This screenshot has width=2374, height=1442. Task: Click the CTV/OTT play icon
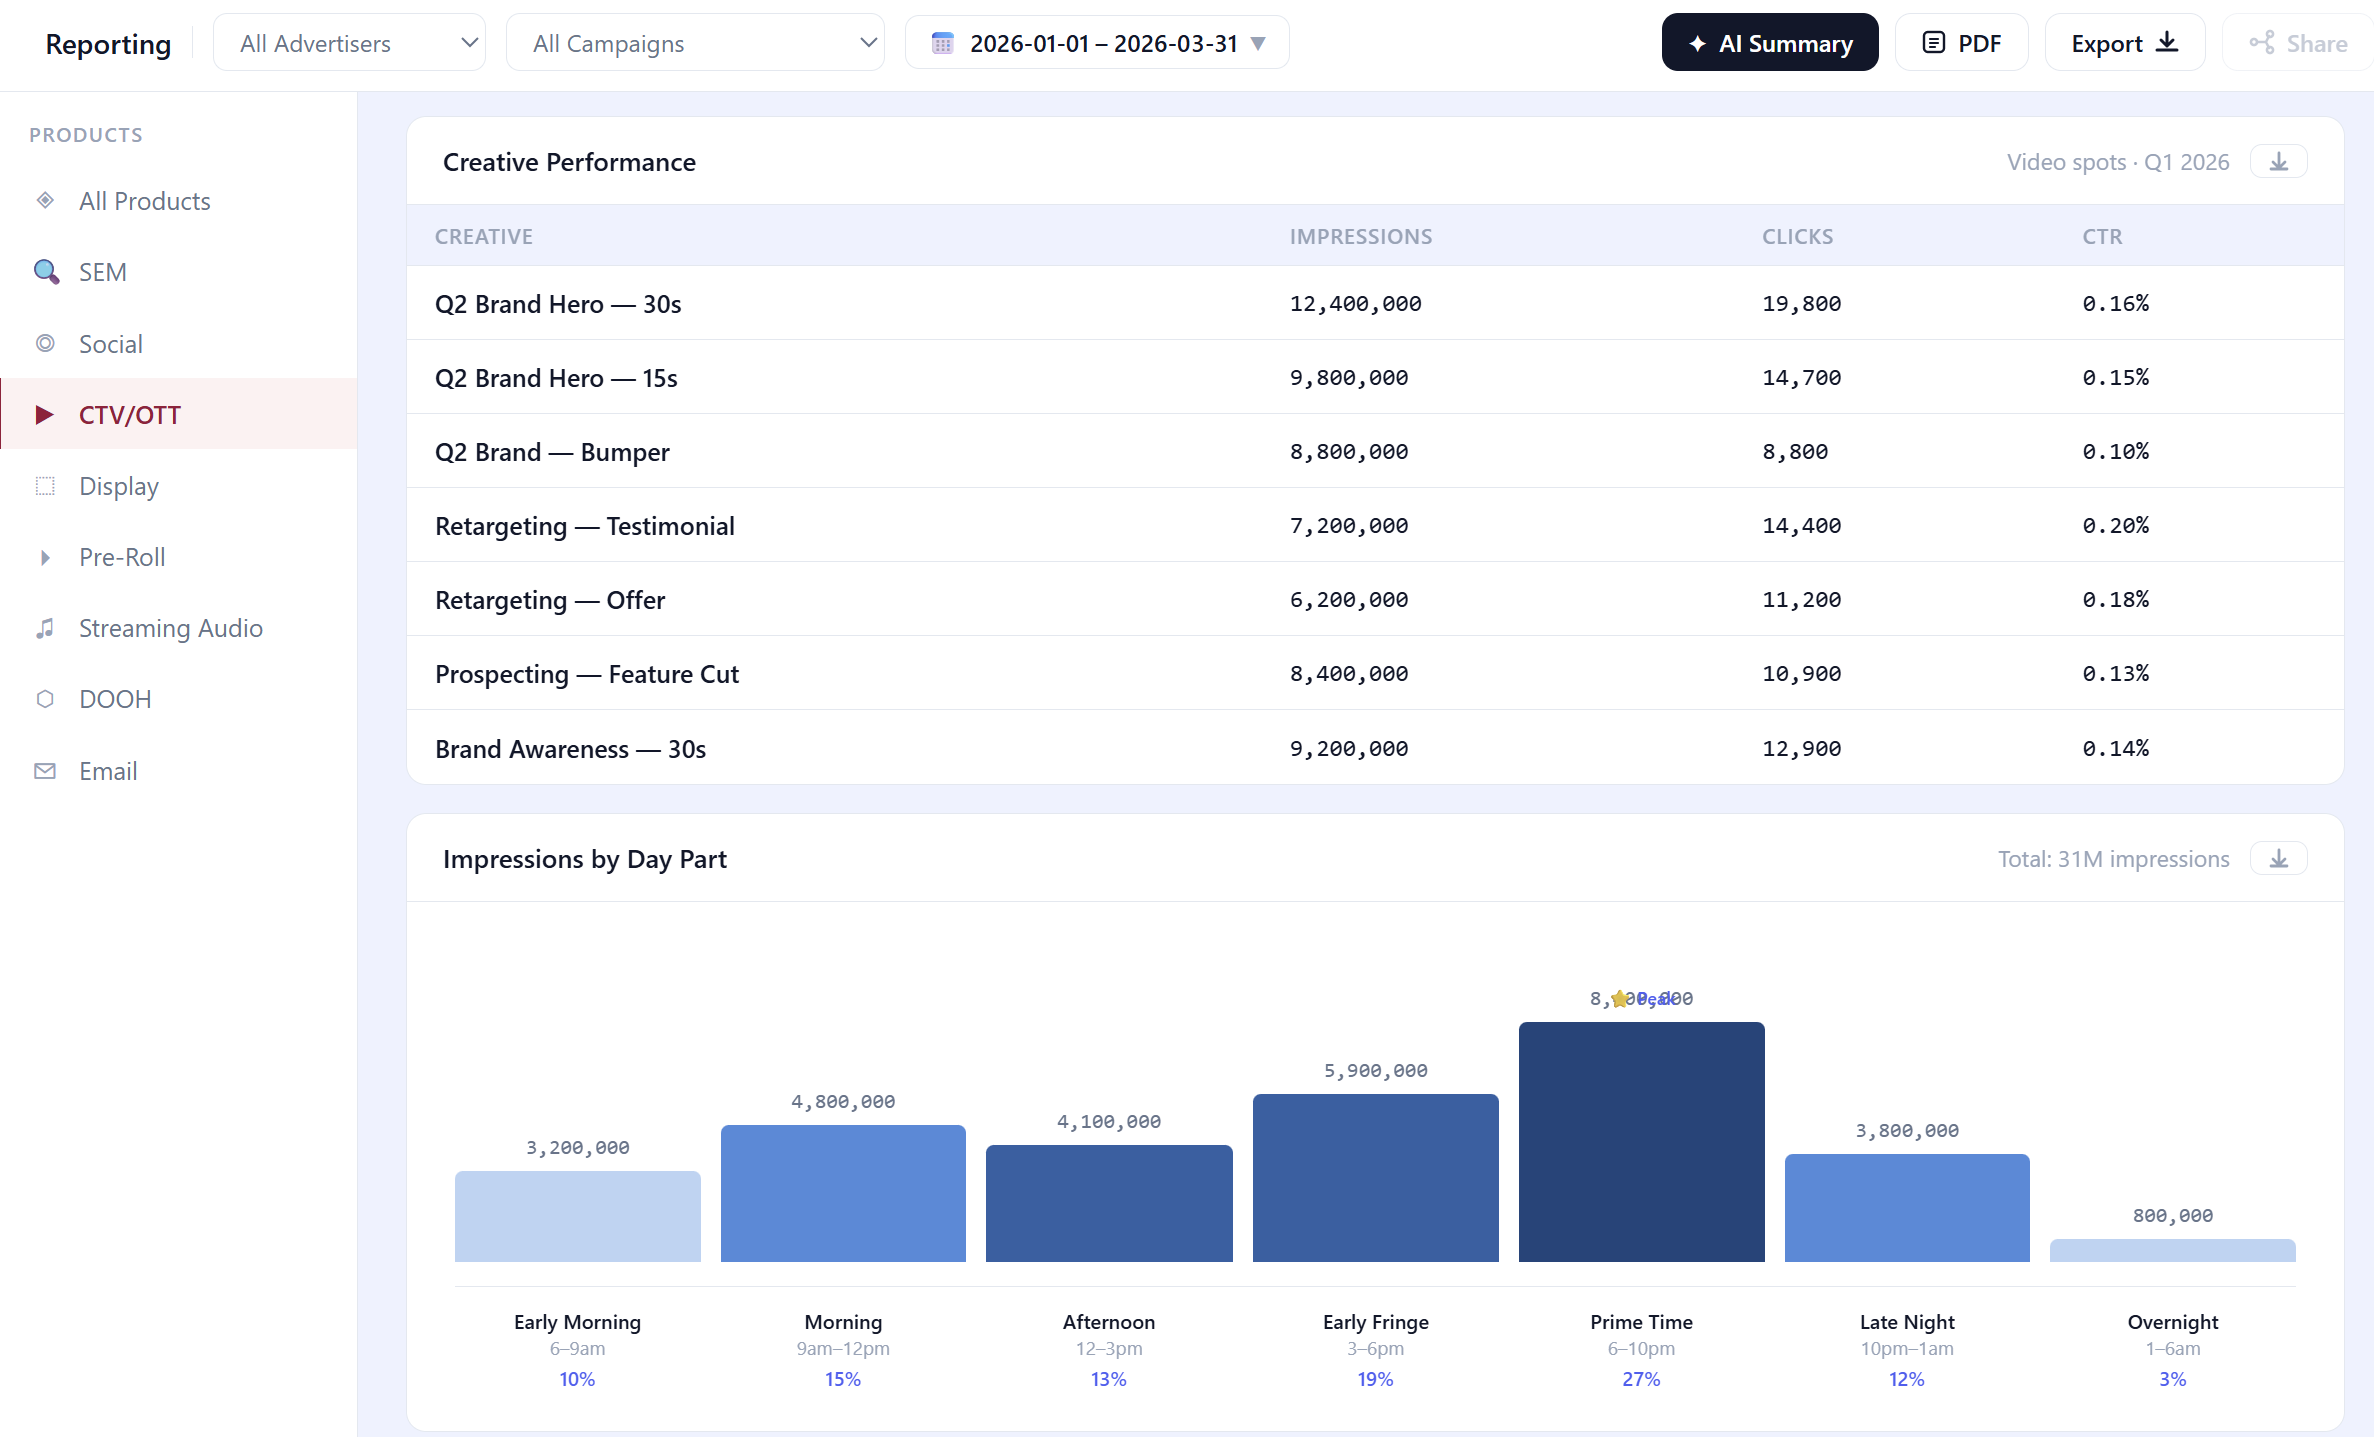tap(45, 415)
